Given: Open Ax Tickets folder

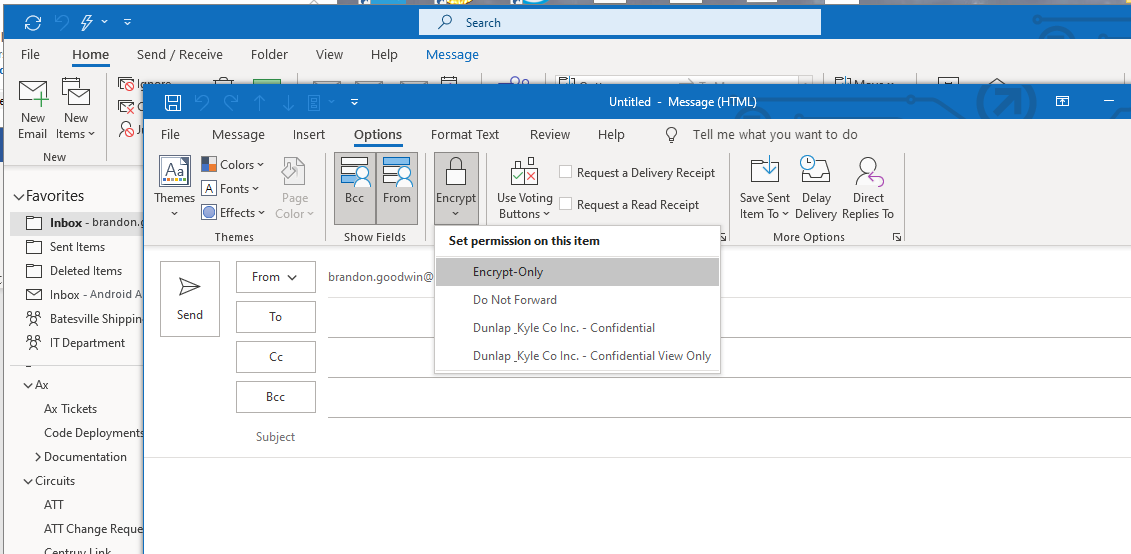Looking at the screenshot, I should point(70,408).
